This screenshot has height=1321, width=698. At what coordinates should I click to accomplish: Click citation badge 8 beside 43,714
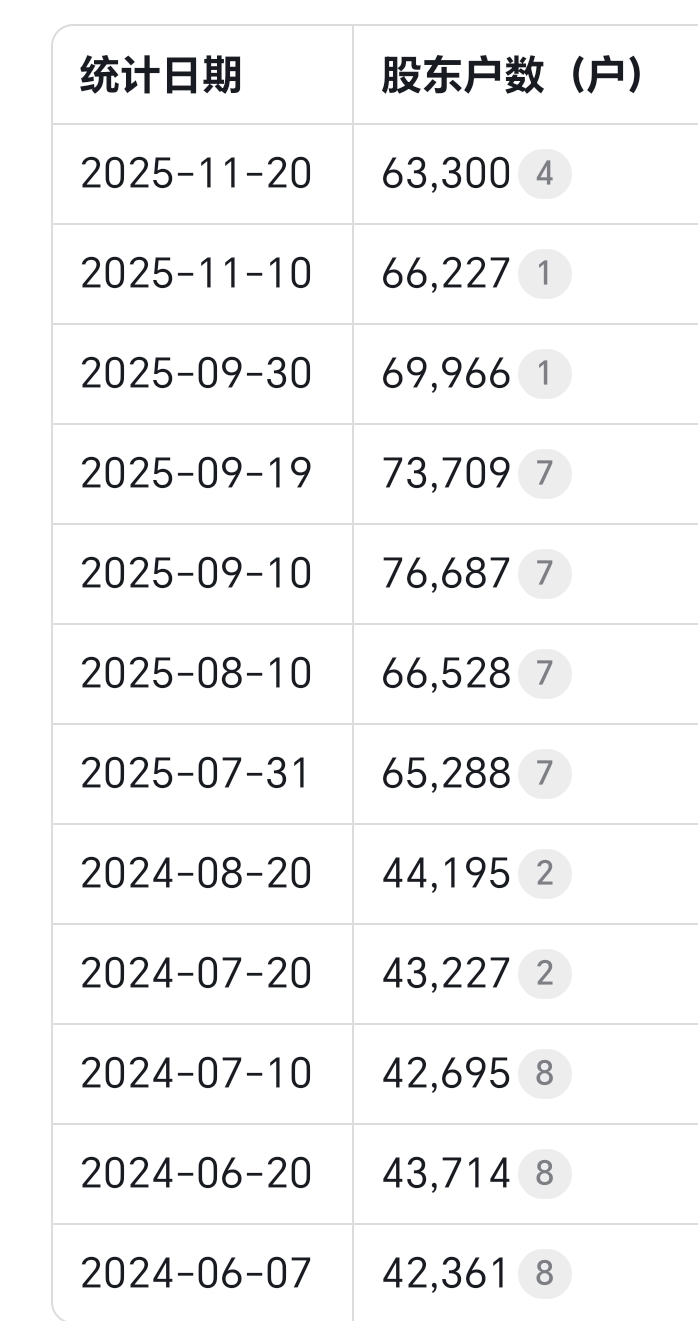point(544,1174)
